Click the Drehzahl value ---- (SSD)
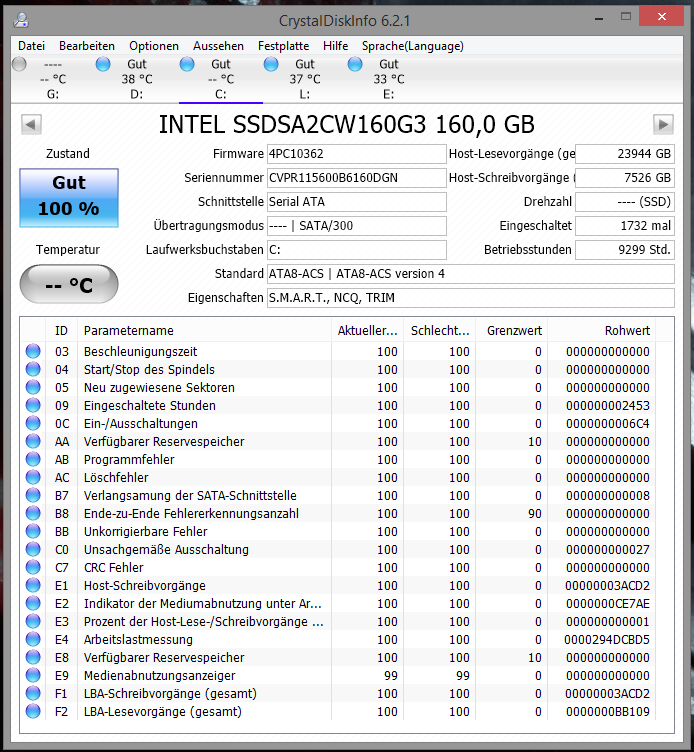The image size is (694, 752). pyautogui.click(x=625, y=202)
